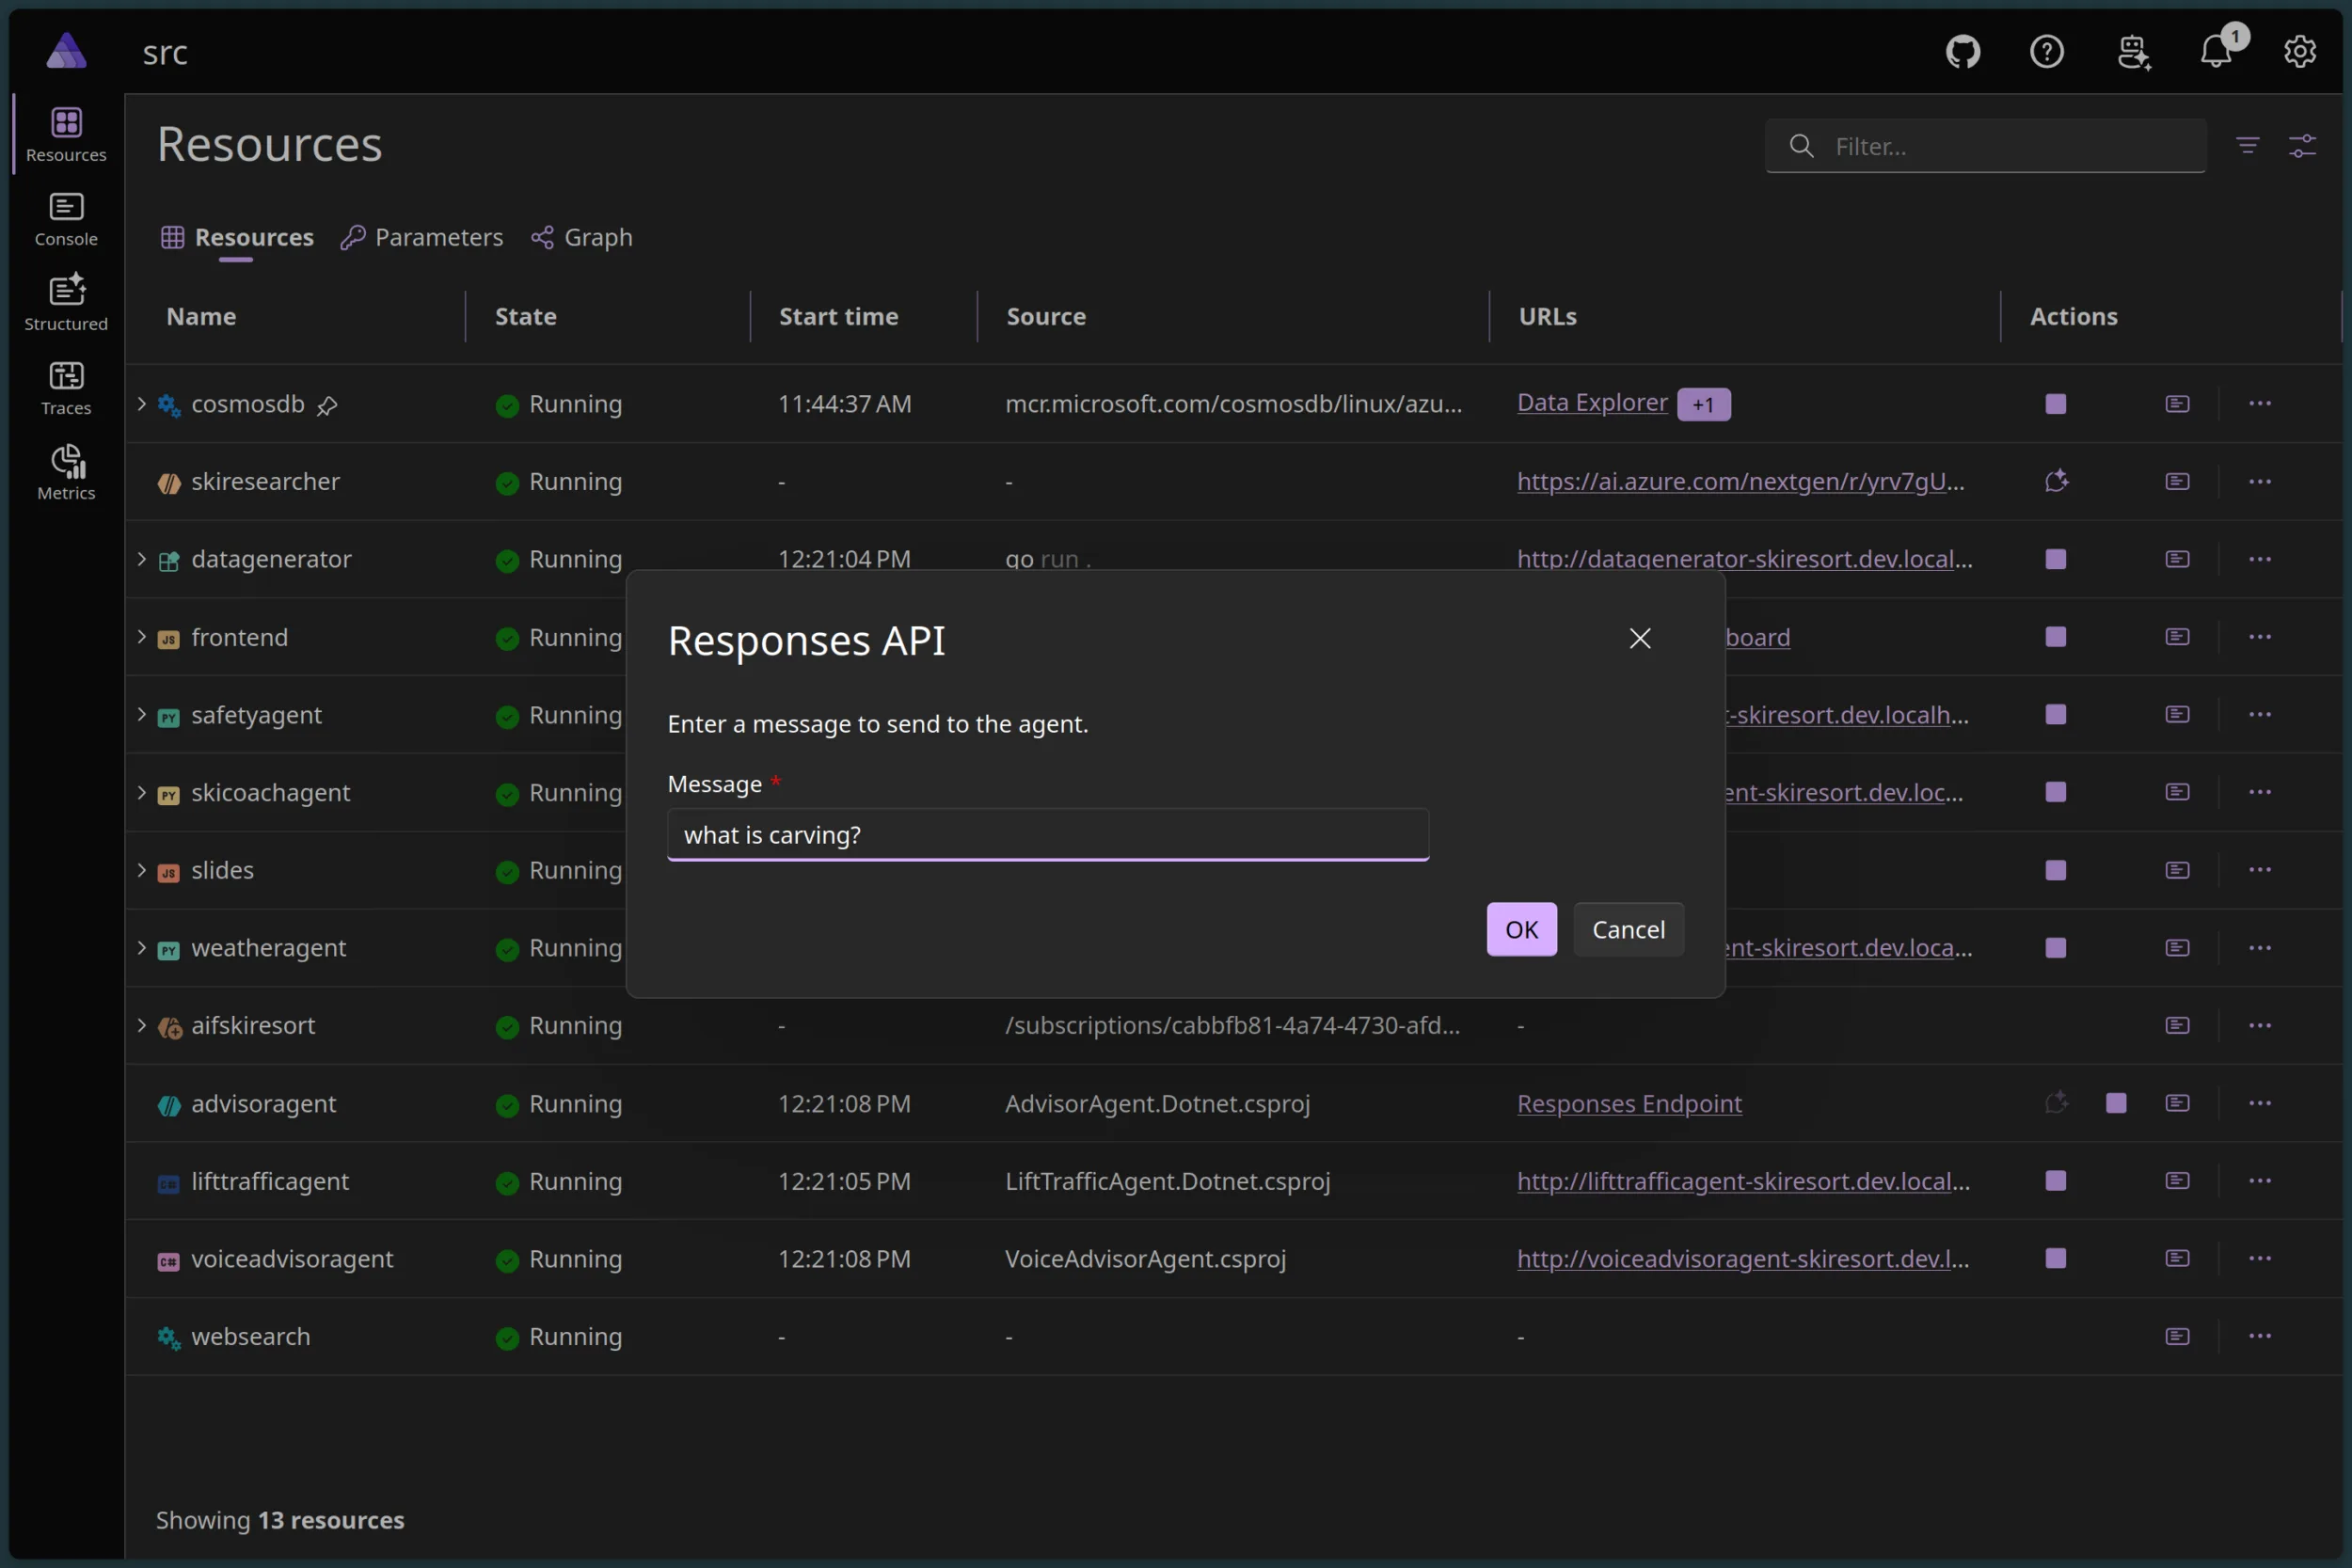Close the Responses API dialog
Image resolution: width=2352 pixels, height=1568 pixels.
point(1640,639)
